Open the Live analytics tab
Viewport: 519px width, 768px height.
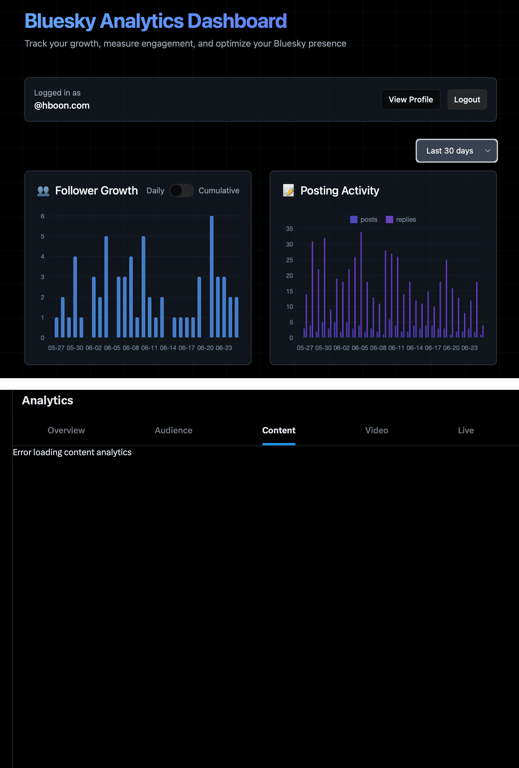pos(466,431)
